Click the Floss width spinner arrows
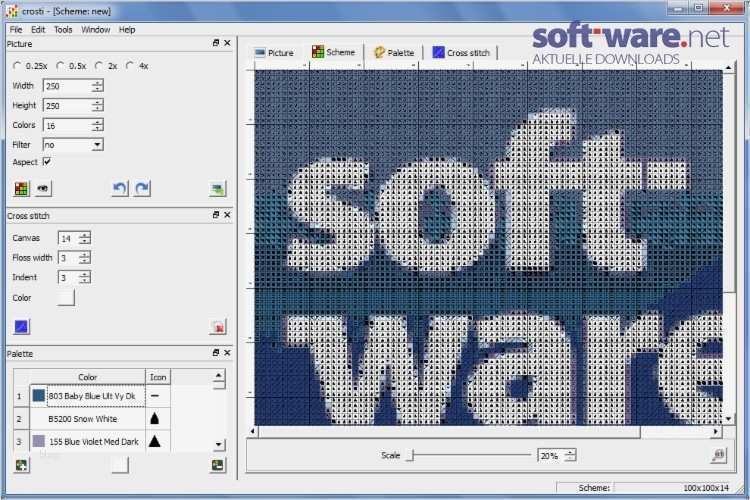750x500 pixels. [85, 258]
